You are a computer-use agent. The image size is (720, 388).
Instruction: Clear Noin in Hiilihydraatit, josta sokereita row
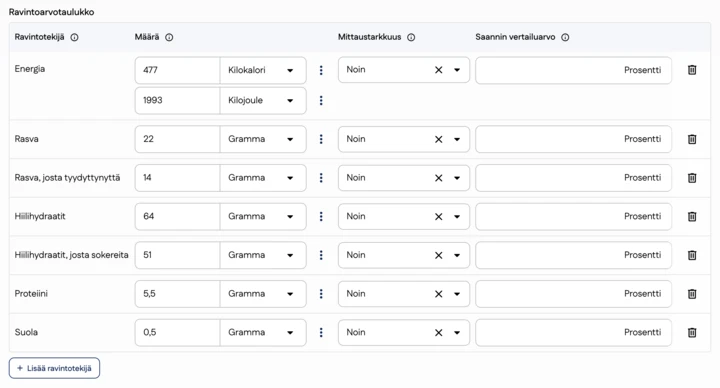click(x=439, y=255)
